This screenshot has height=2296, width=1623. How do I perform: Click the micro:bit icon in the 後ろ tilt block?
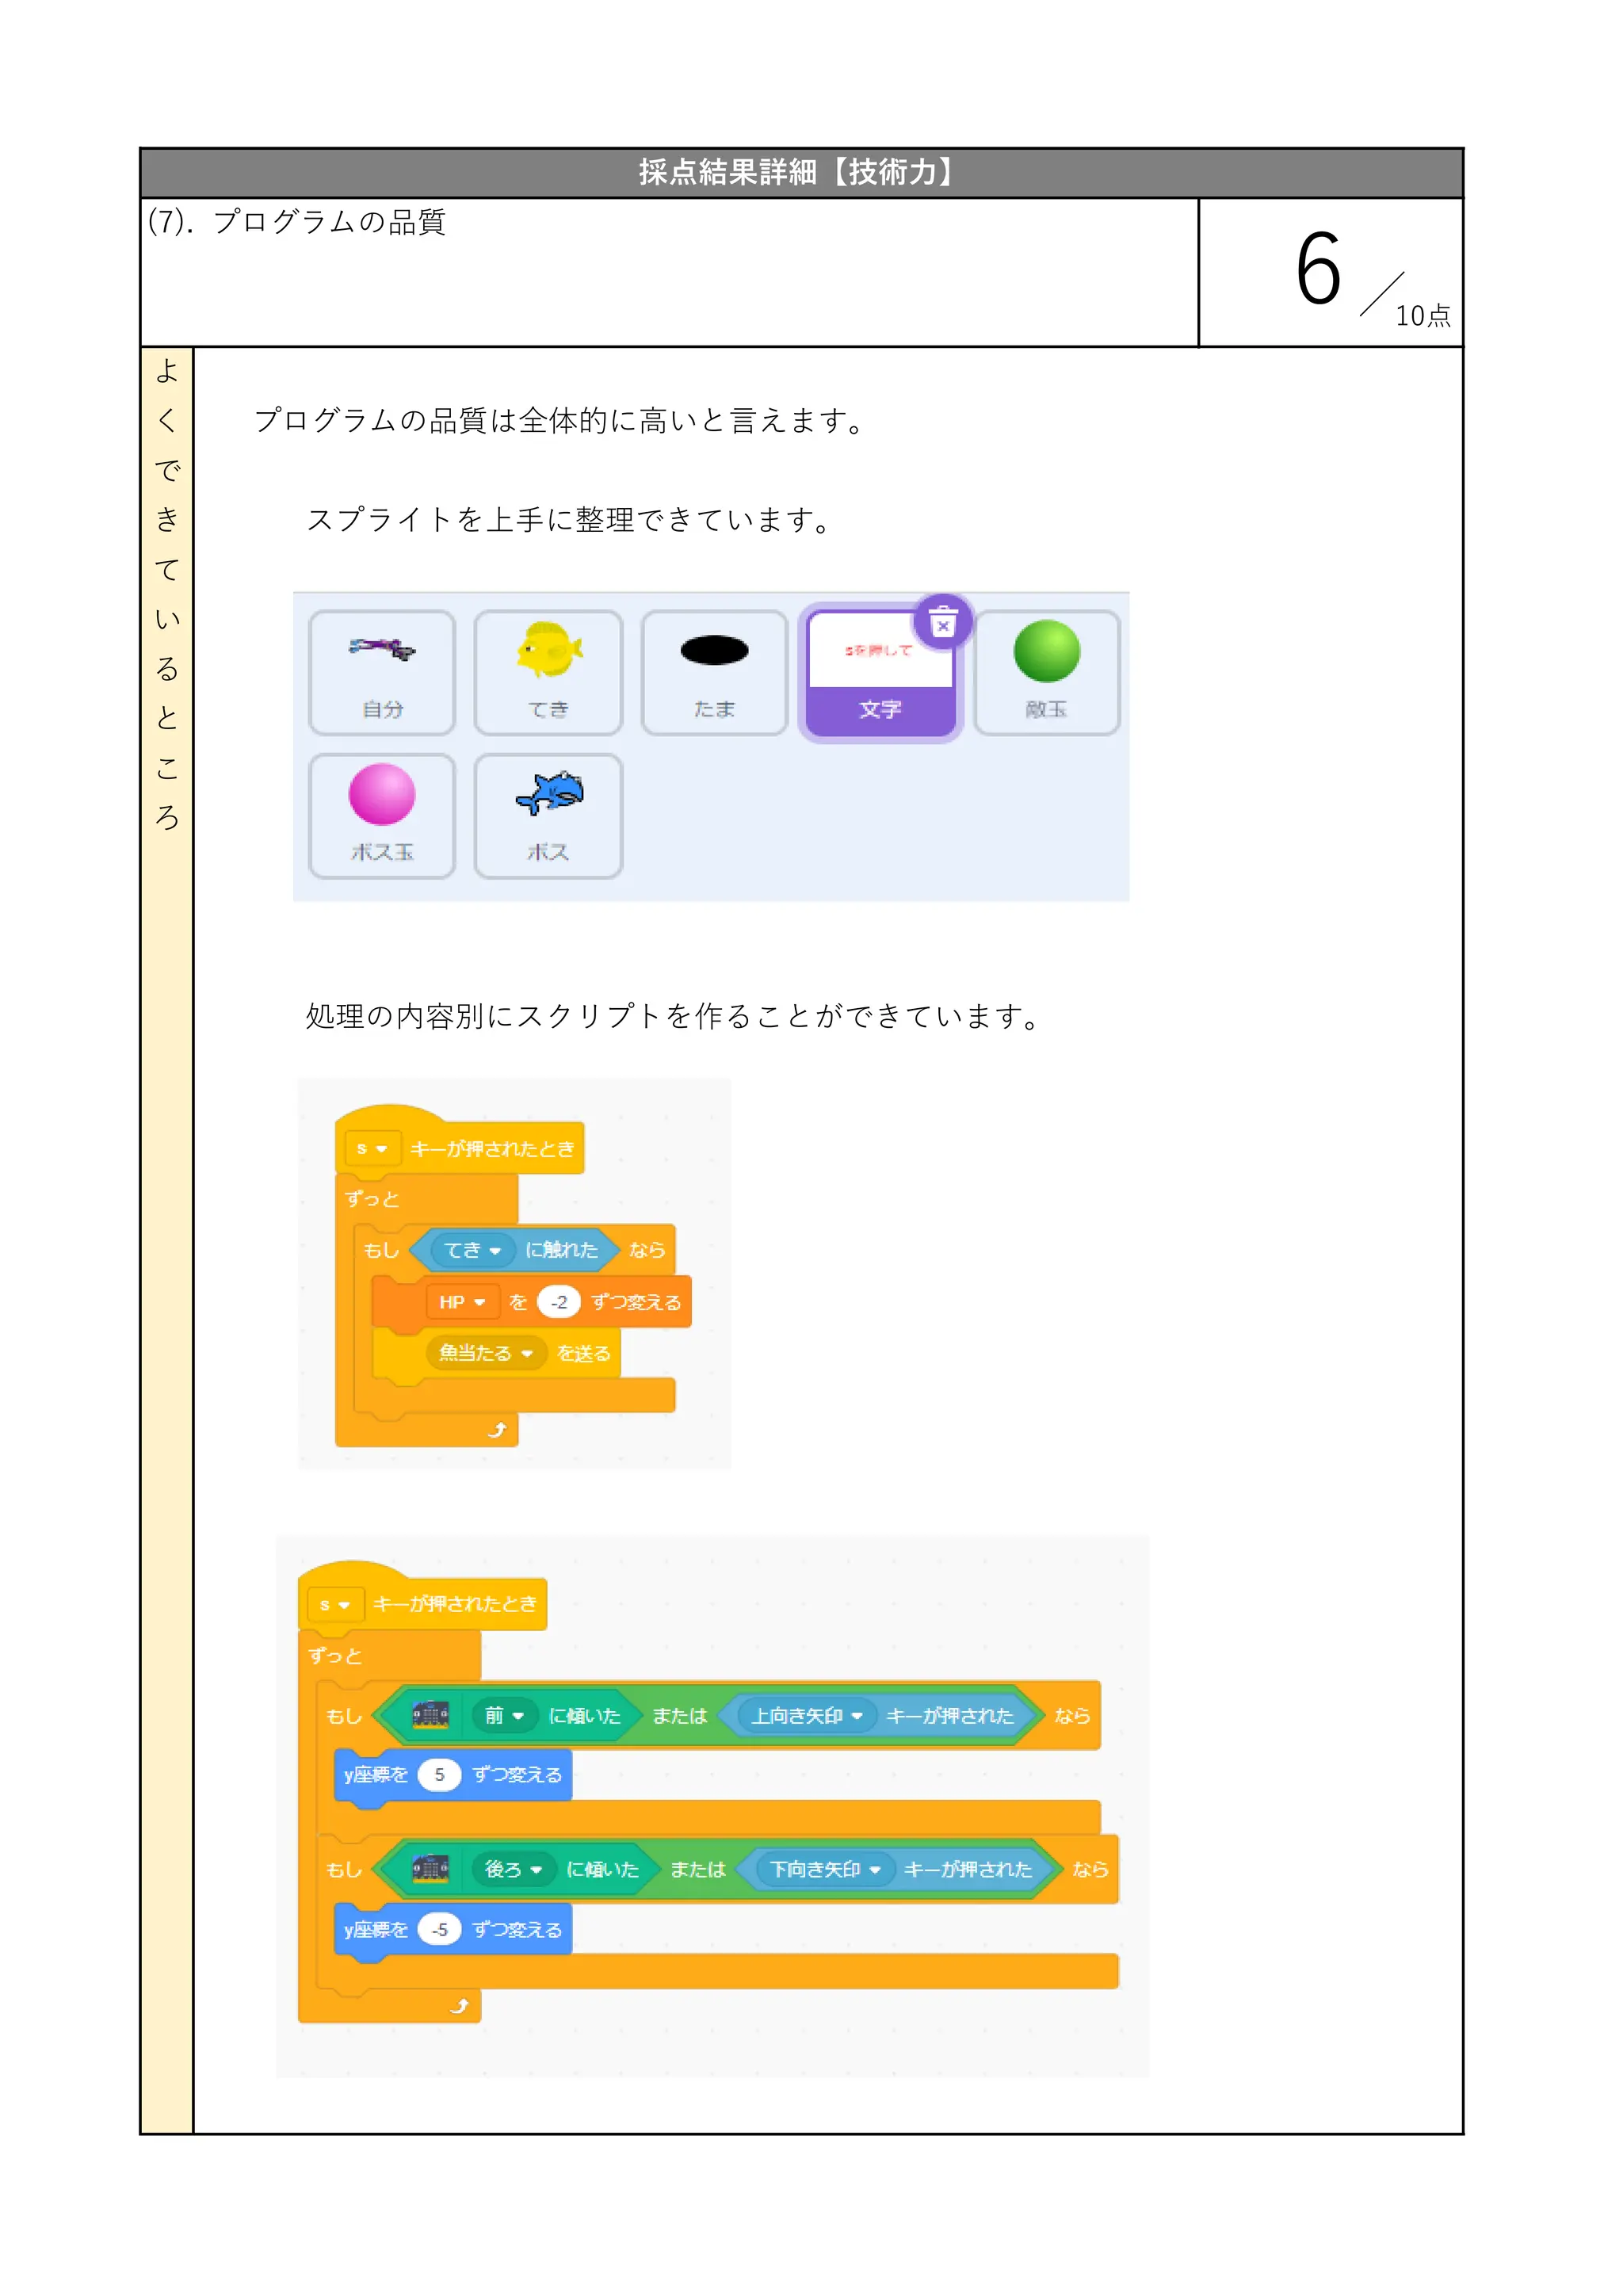pos(430,1868)
